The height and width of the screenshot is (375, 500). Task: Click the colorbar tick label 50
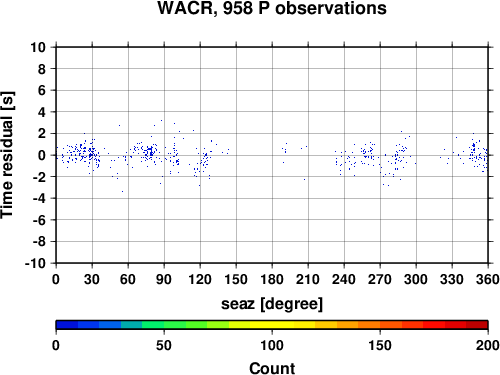(x=164, y=345)
